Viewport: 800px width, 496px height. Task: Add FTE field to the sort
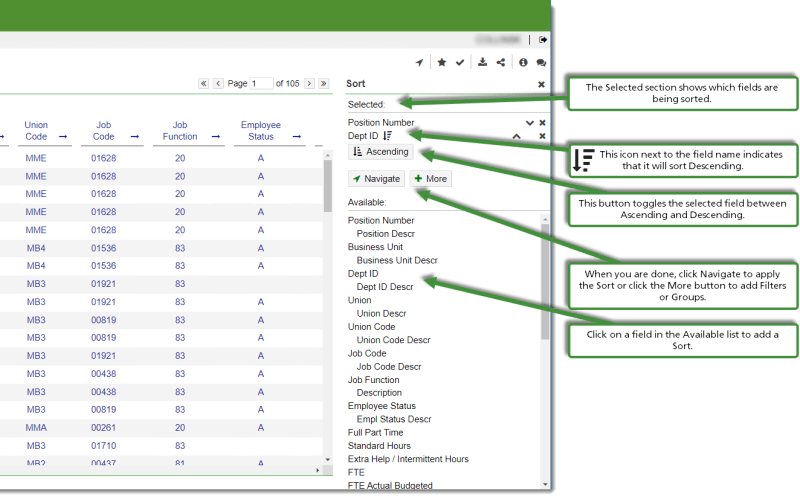tap(356, 472)
